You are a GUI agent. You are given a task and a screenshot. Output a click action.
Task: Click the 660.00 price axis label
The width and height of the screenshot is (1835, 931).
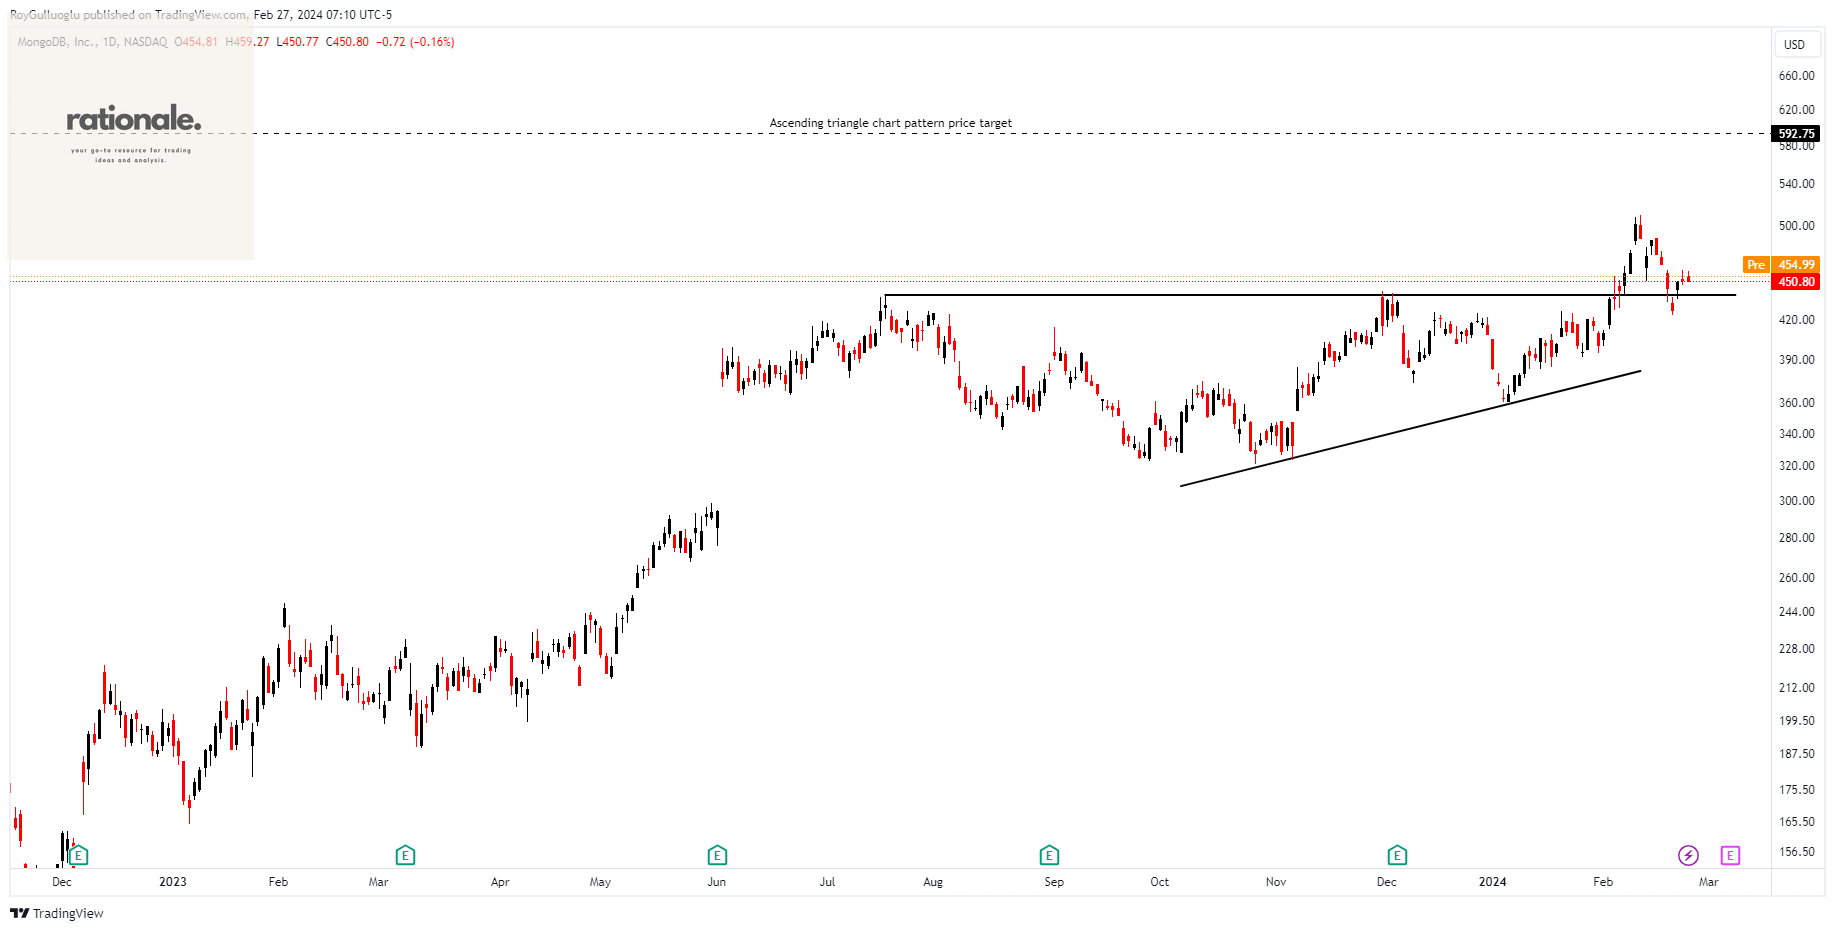pos(1796,76)
